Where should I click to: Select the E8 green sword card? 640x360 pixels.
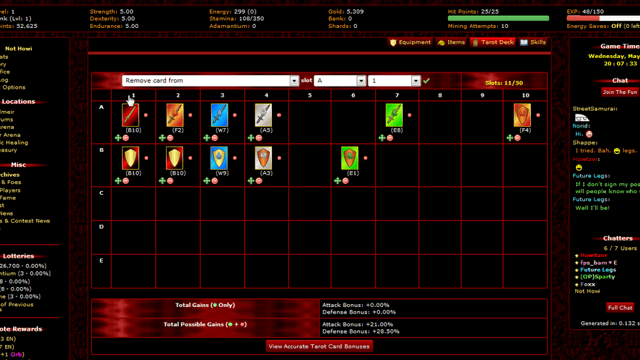(x=394, y=115)
